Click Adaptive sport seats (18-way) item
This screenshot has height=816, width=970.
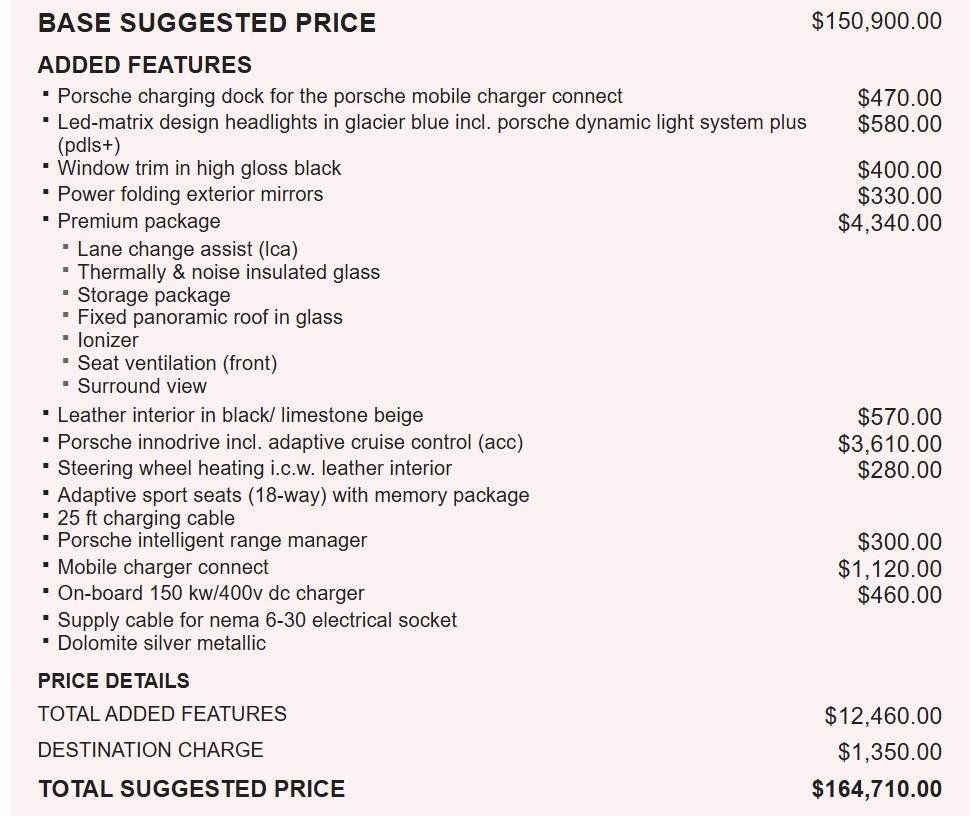coord(293,495)
